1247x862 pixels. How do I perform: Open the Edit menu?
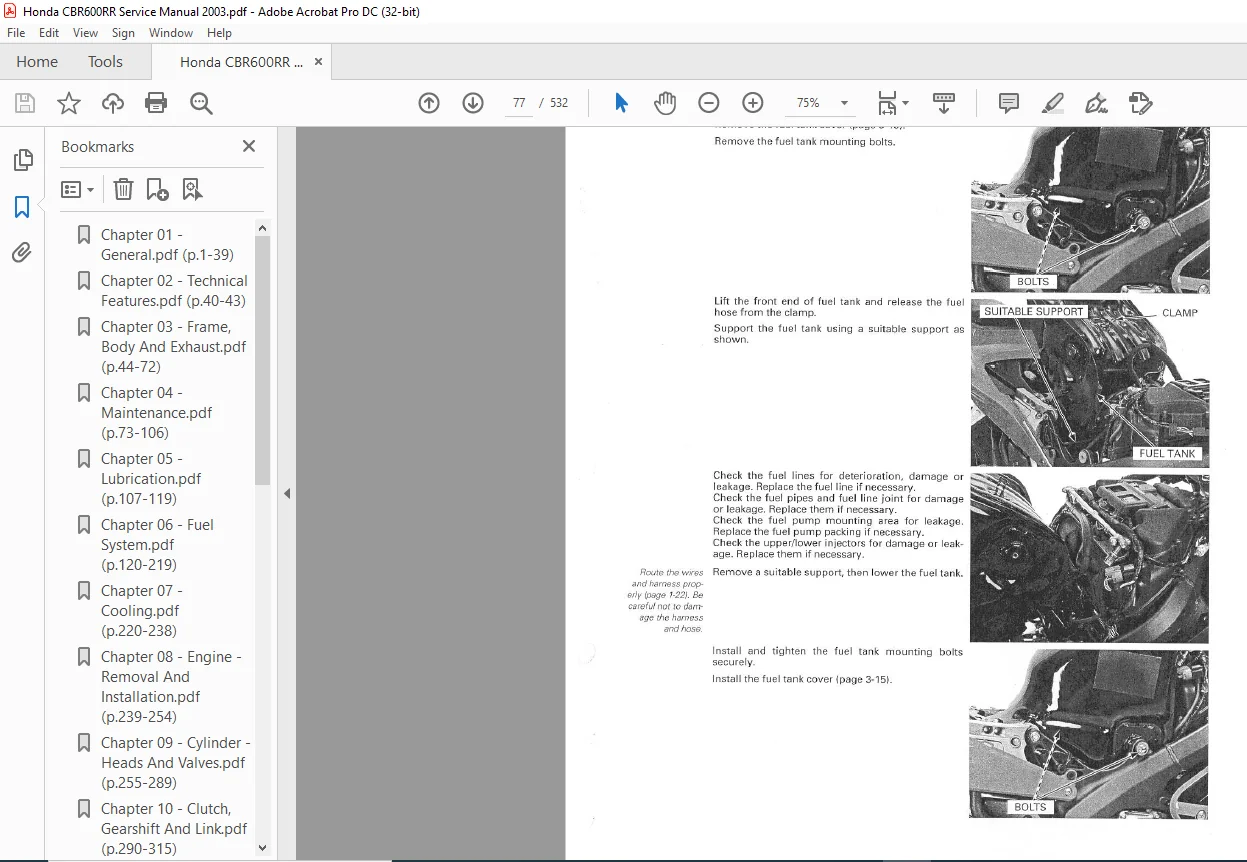pyautogui.click(x=49, y=33)
